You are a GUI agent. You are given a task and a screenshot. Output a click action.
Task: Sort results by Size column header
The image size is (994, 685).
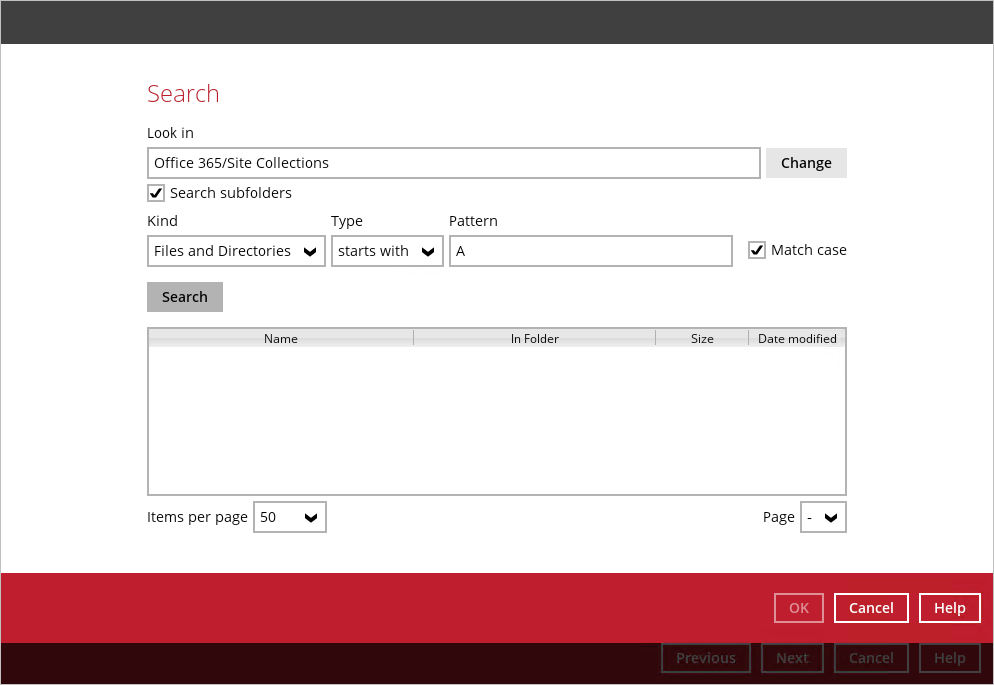click(x=702, y=339)
